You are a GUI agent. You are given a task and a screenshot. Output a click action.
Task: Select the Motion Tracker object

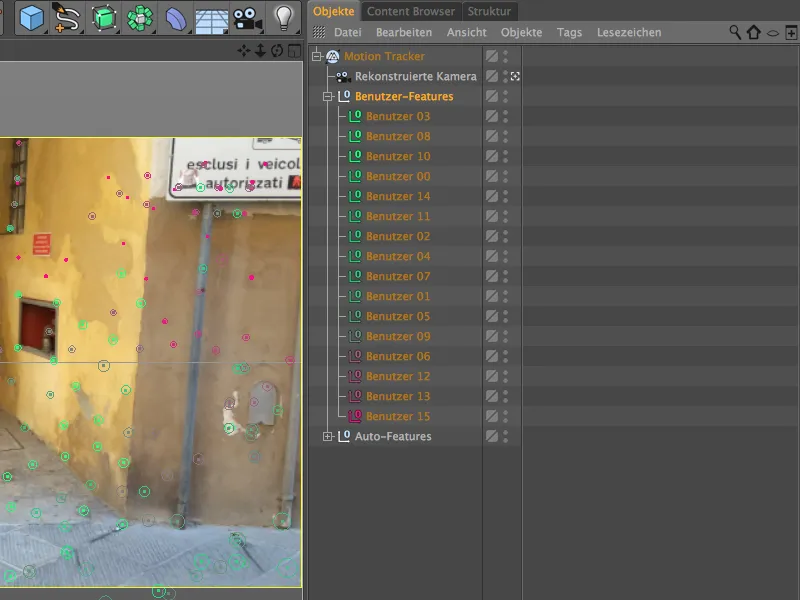coord(384,56)
